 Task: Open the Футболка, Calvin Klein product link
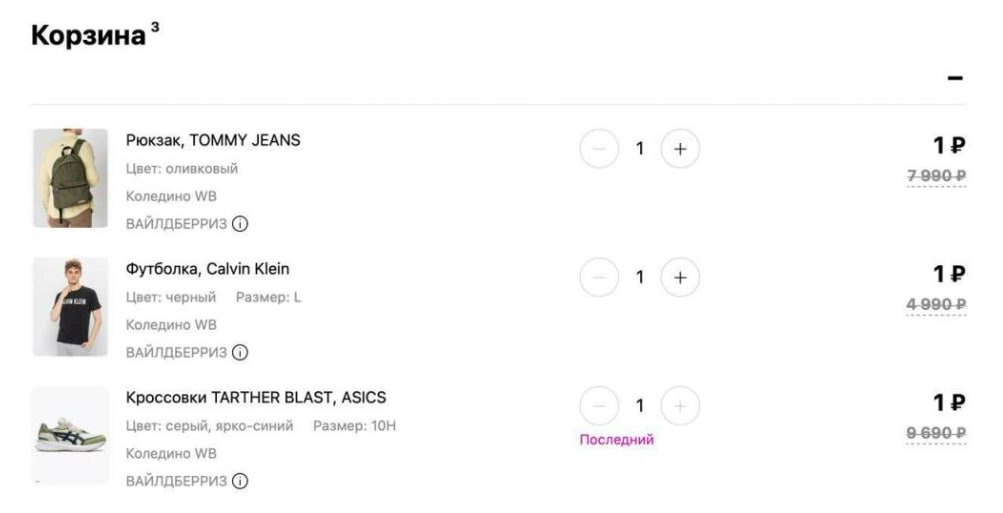pyautogui.click(x=208, y=269)
